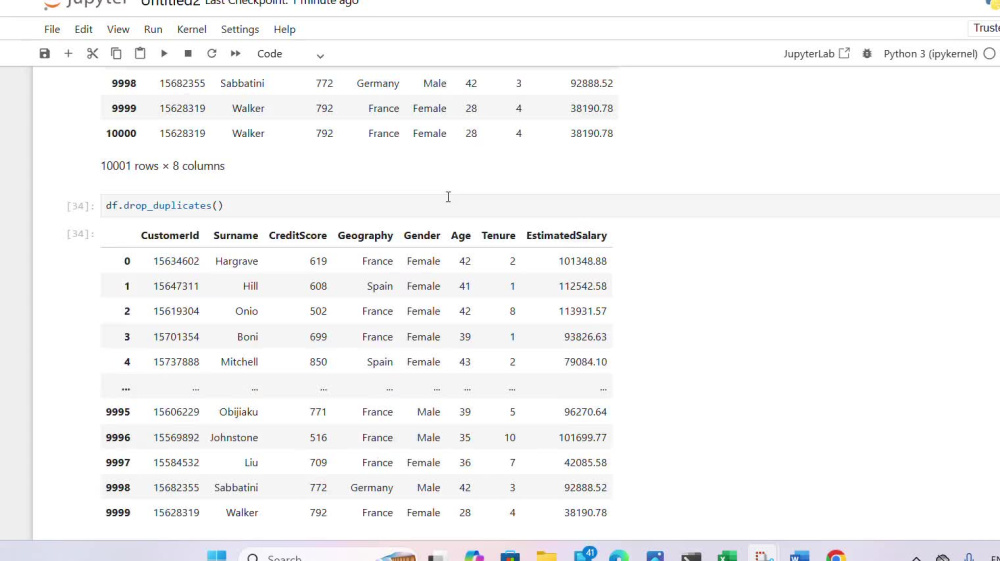The width and height of the screenshot is (1000, 561).
Task: Show hidden system tray icons
Action: point(916,558)
